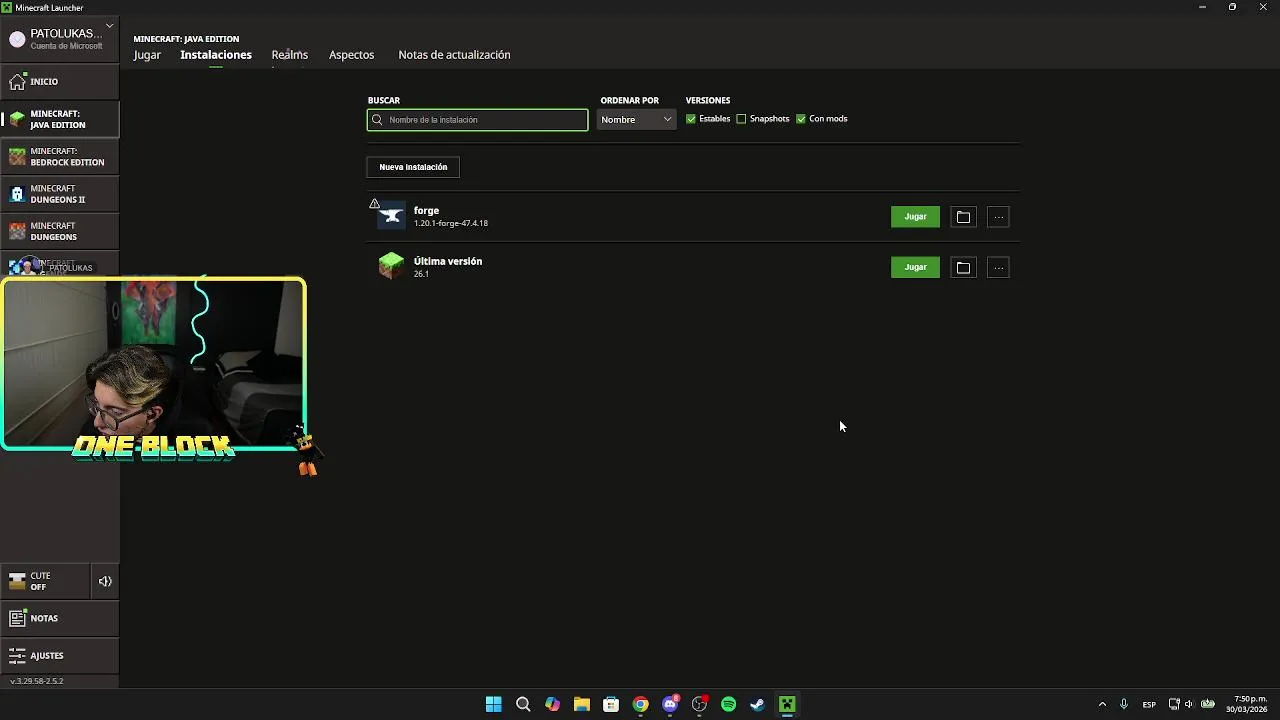1280x720 pixels.
Task: Open File Explorer from the taskbar
Action: pyautogui.click(x=581, y=704)
